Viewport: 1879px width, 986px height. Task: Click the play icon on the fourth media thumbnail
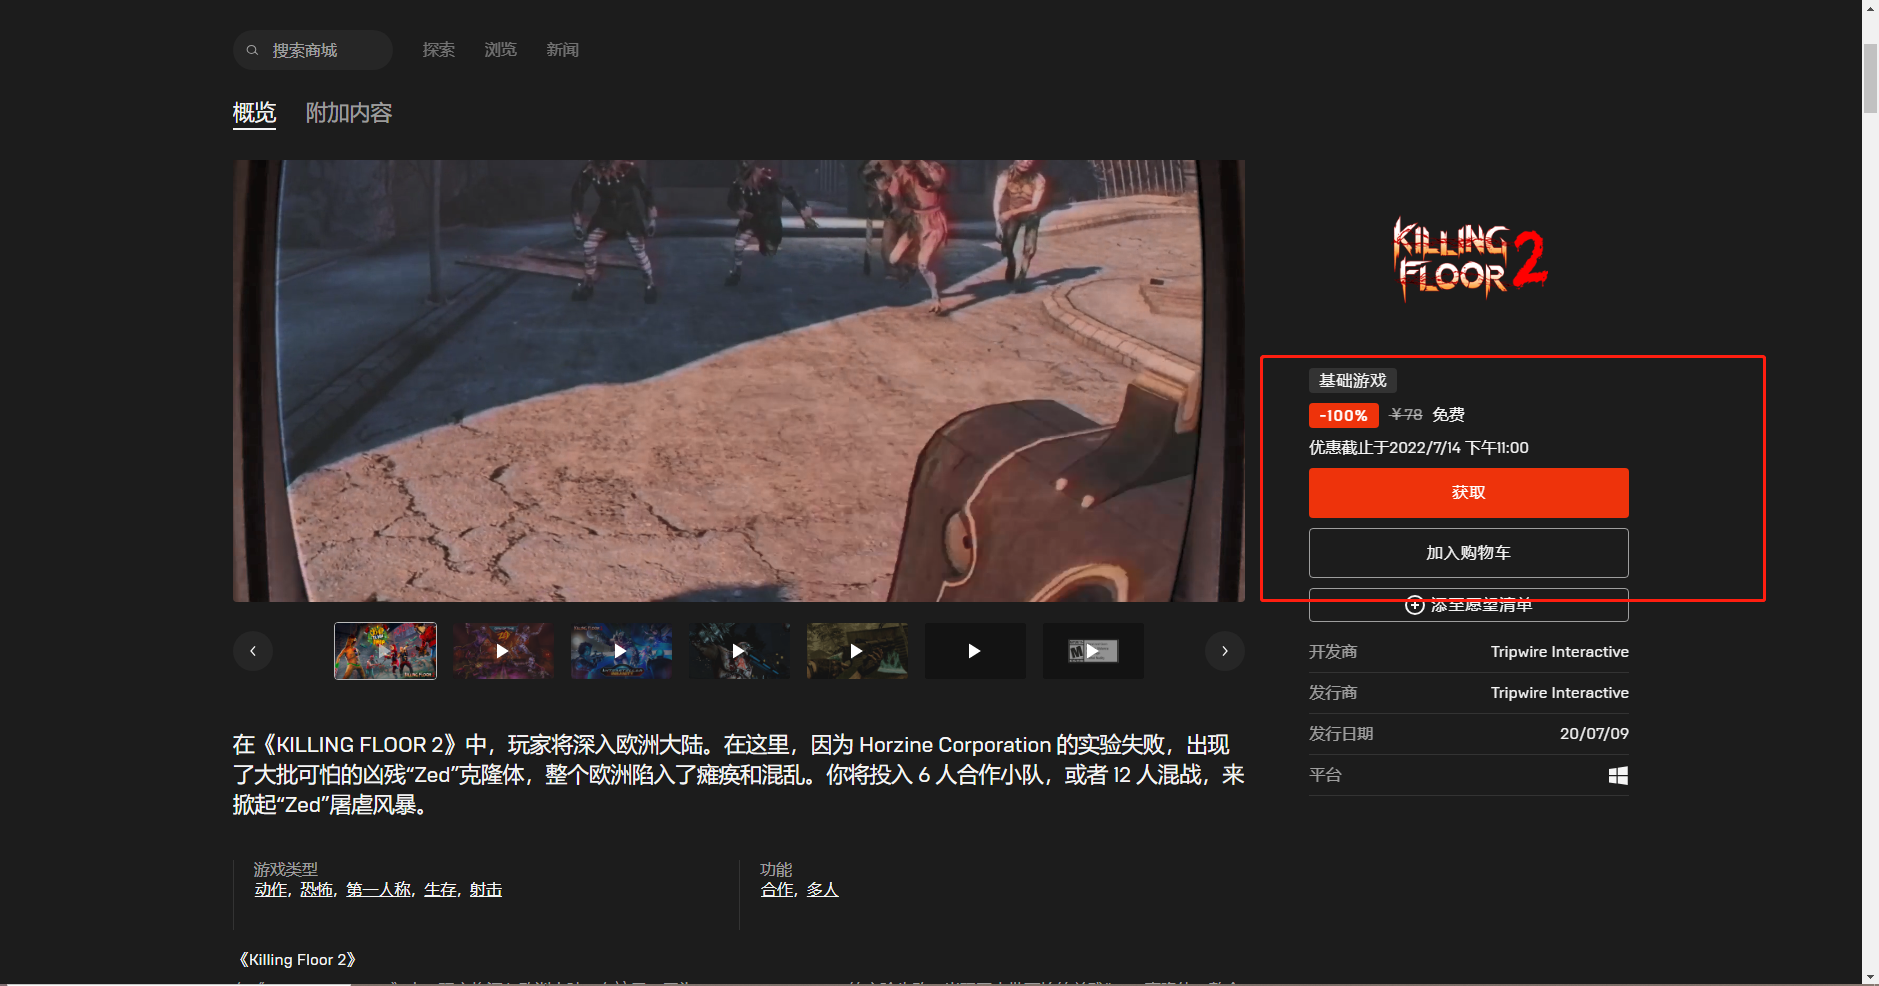click(739, 651)
